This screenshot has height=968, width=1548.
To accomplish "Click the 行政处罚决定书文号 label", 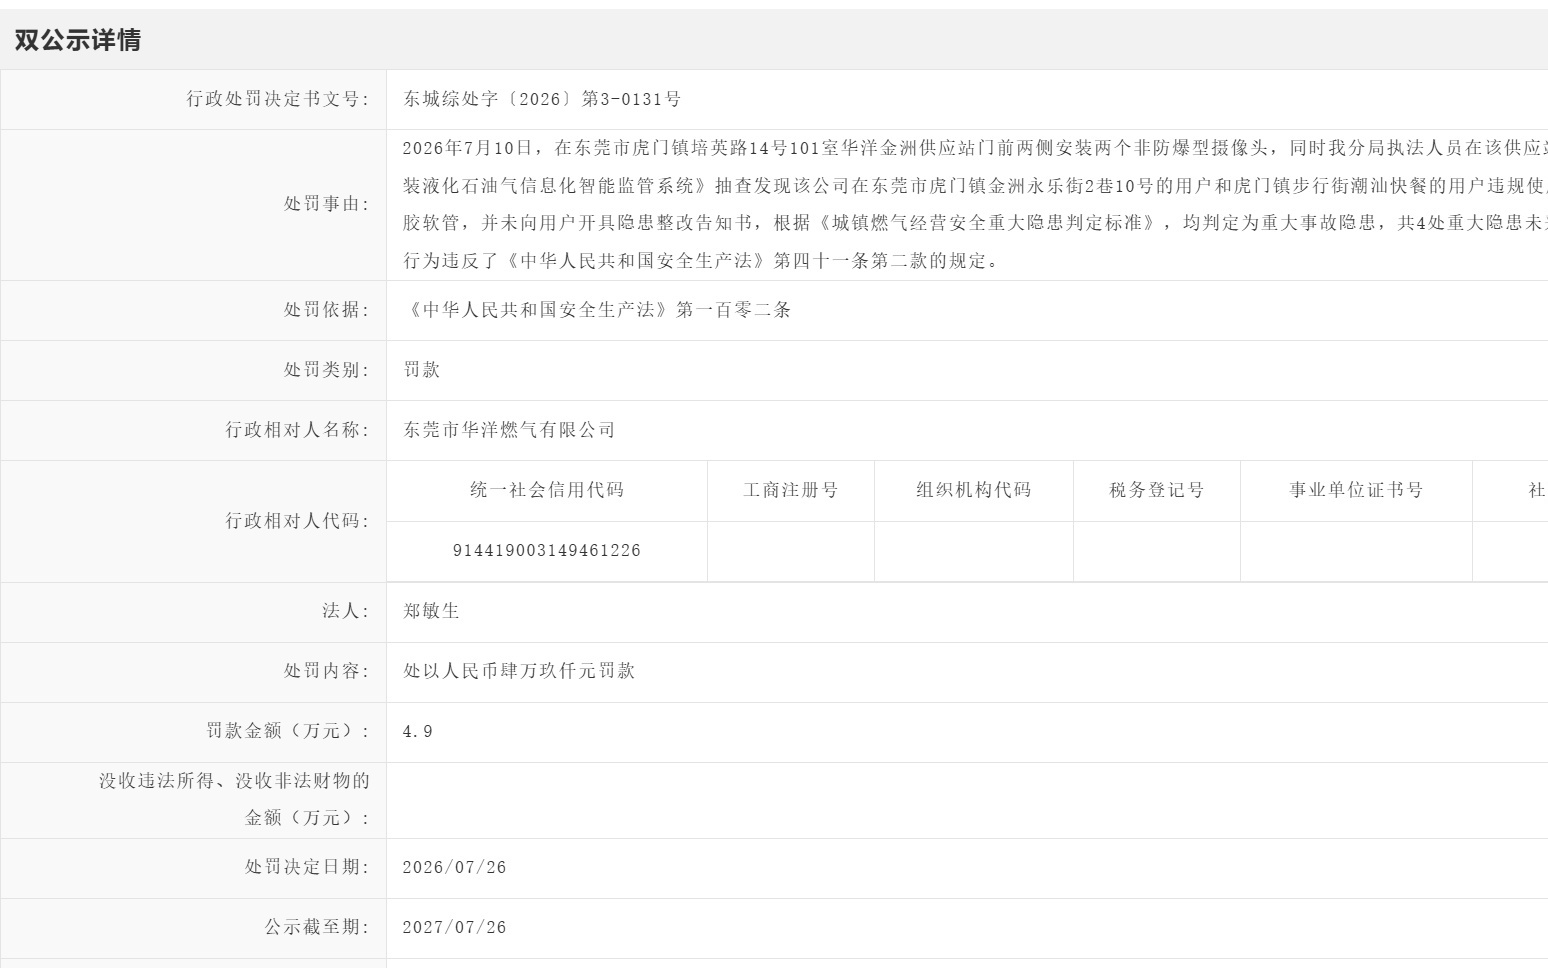I will [x=278, y=99].
